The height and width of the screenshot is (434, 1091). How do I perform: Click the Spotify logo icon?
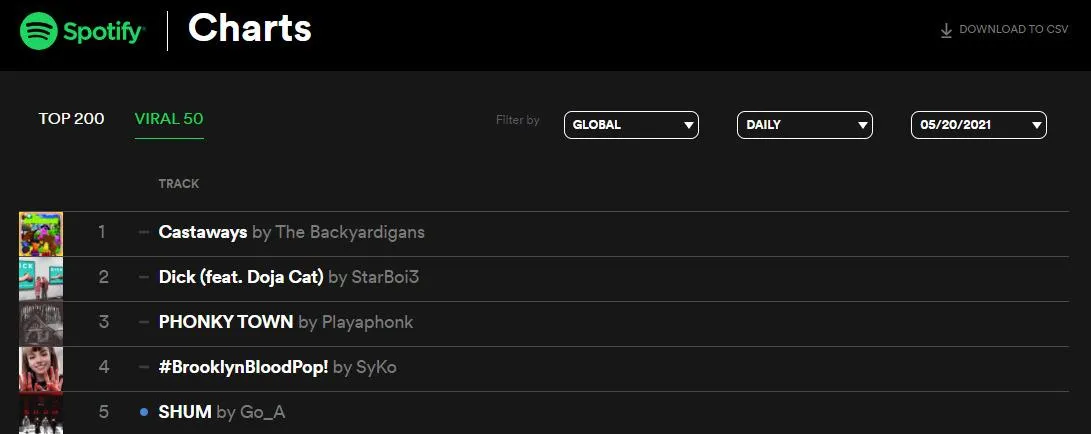[39, 31]
